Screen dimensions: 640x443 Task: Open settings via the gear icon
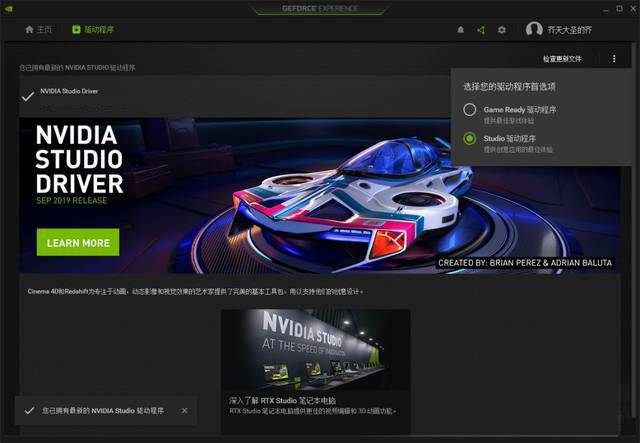[x=502, y=30]
